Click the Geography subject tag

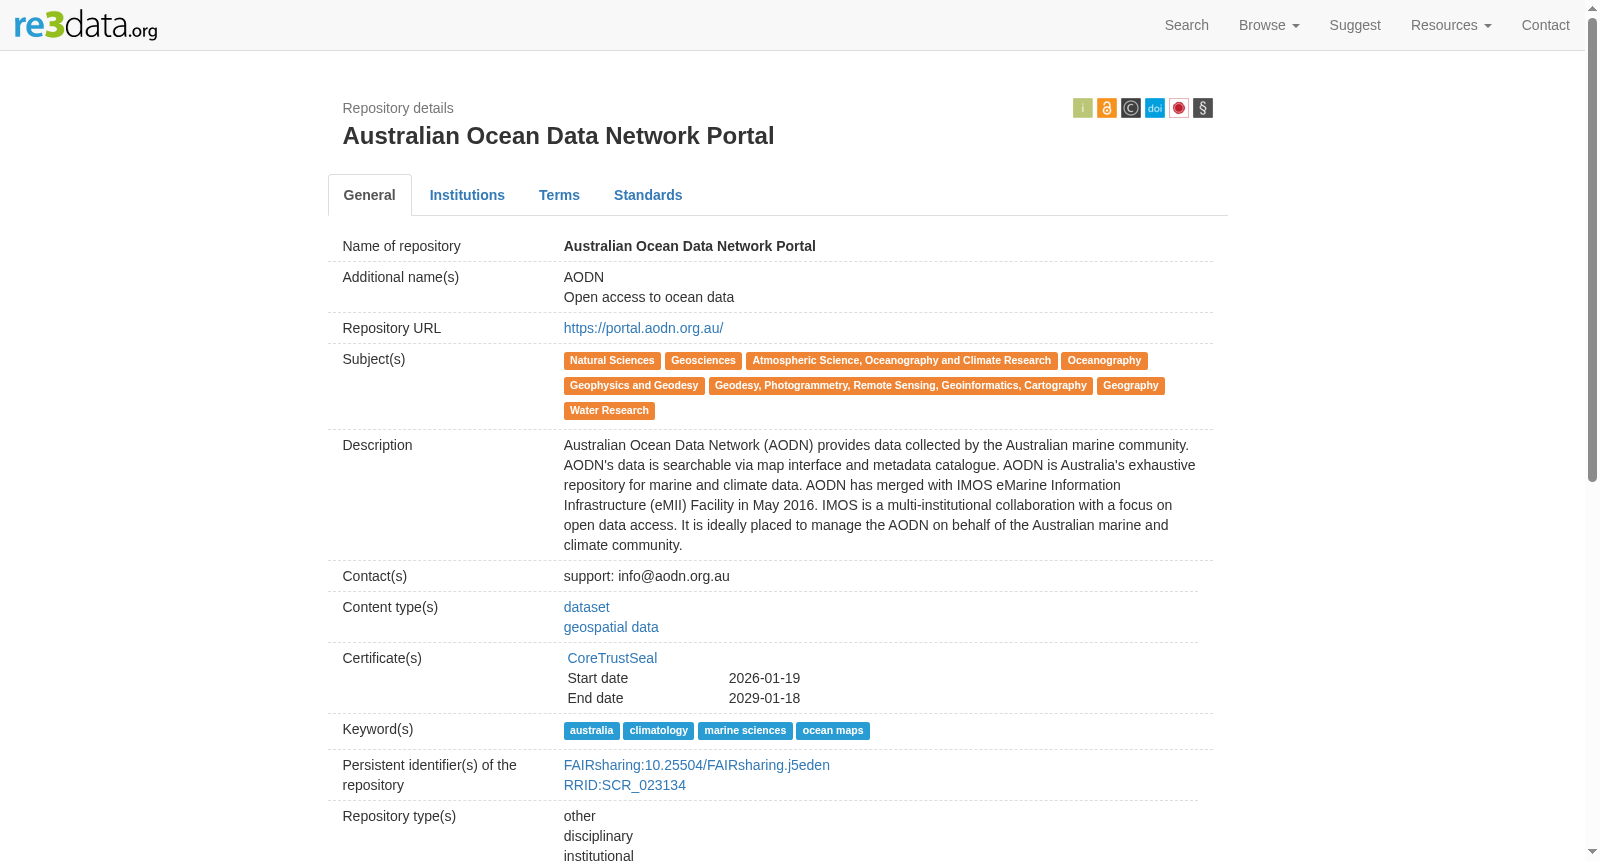click(1131, 386)
